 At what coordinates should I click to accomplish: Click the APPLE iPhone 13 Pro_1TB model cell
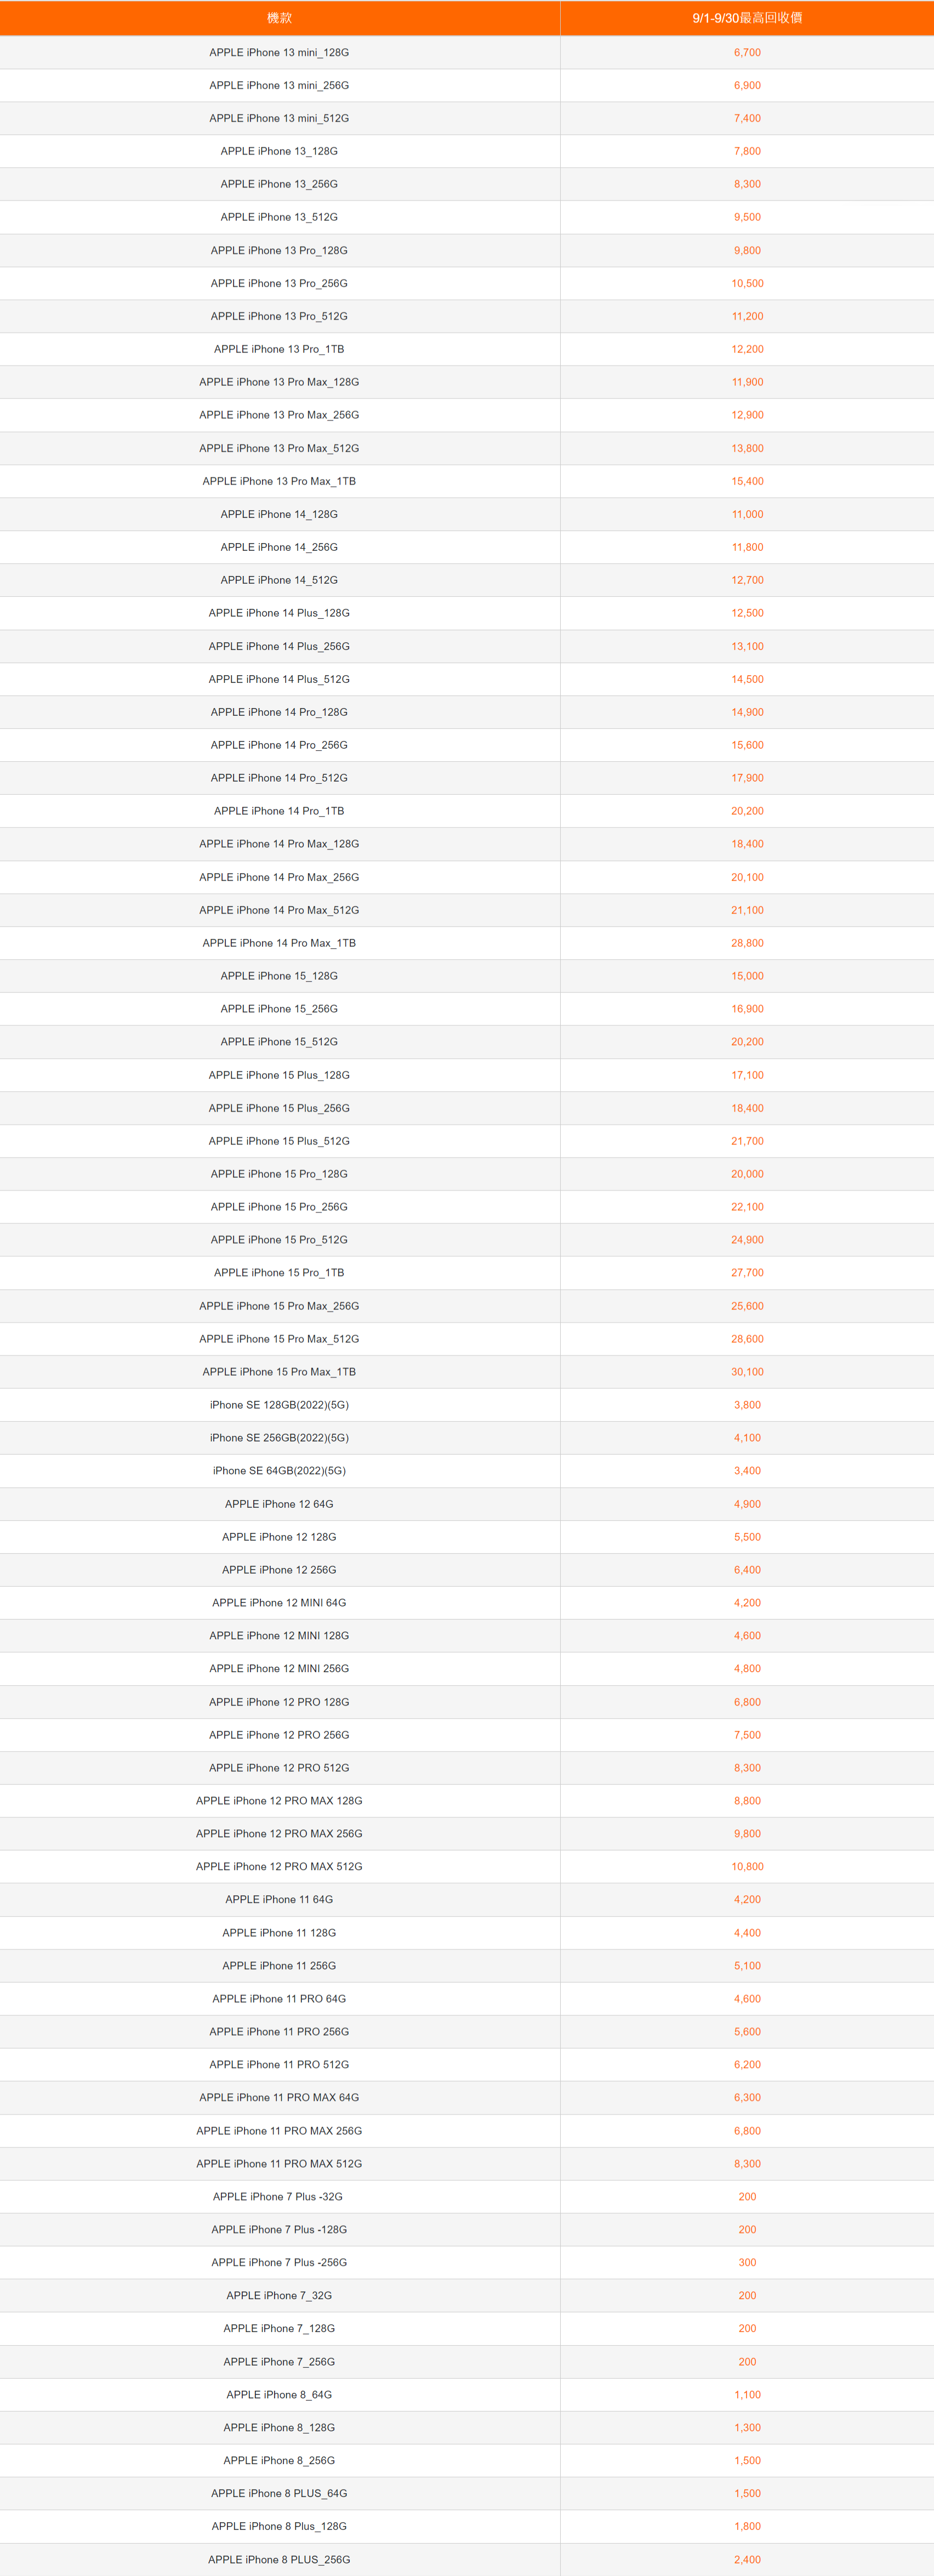pyautogui.click(x=279, y=349)
